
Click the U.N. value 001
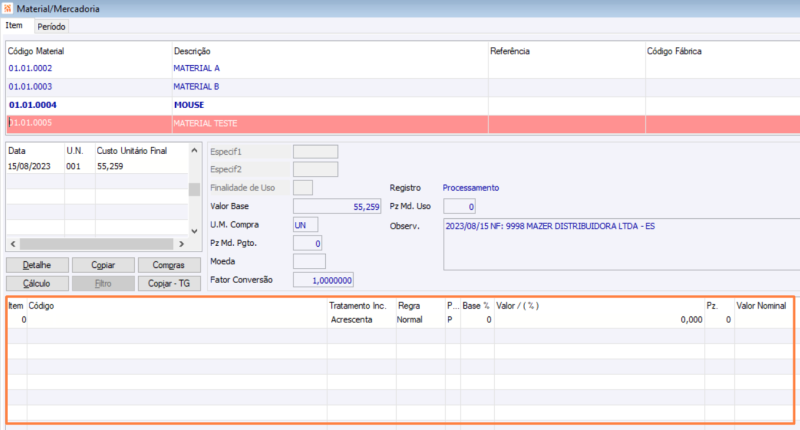[x=73, y=166]
